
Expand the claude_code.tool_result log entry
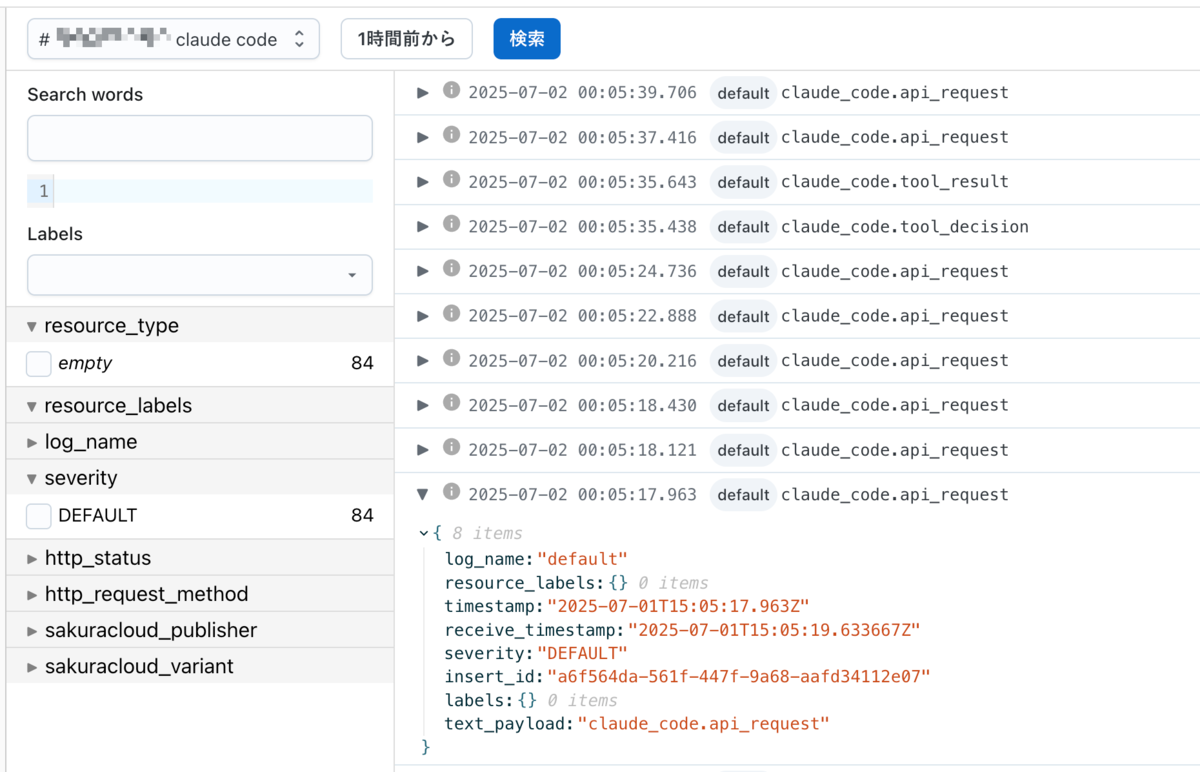[423, 182]
